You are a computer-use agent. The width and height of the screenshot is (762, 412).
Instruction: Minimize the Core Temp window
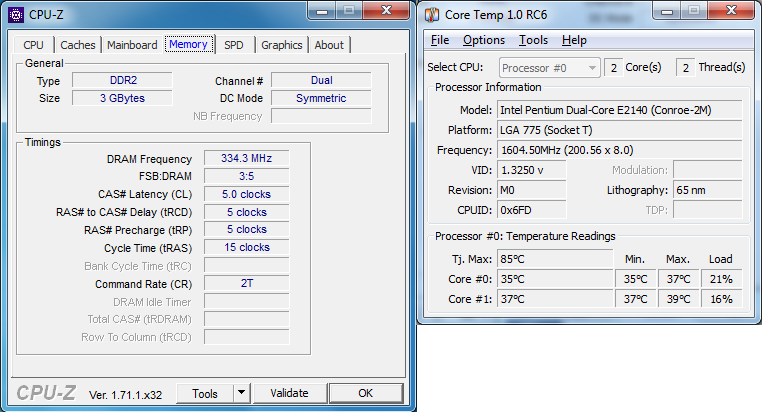point(667,11)
